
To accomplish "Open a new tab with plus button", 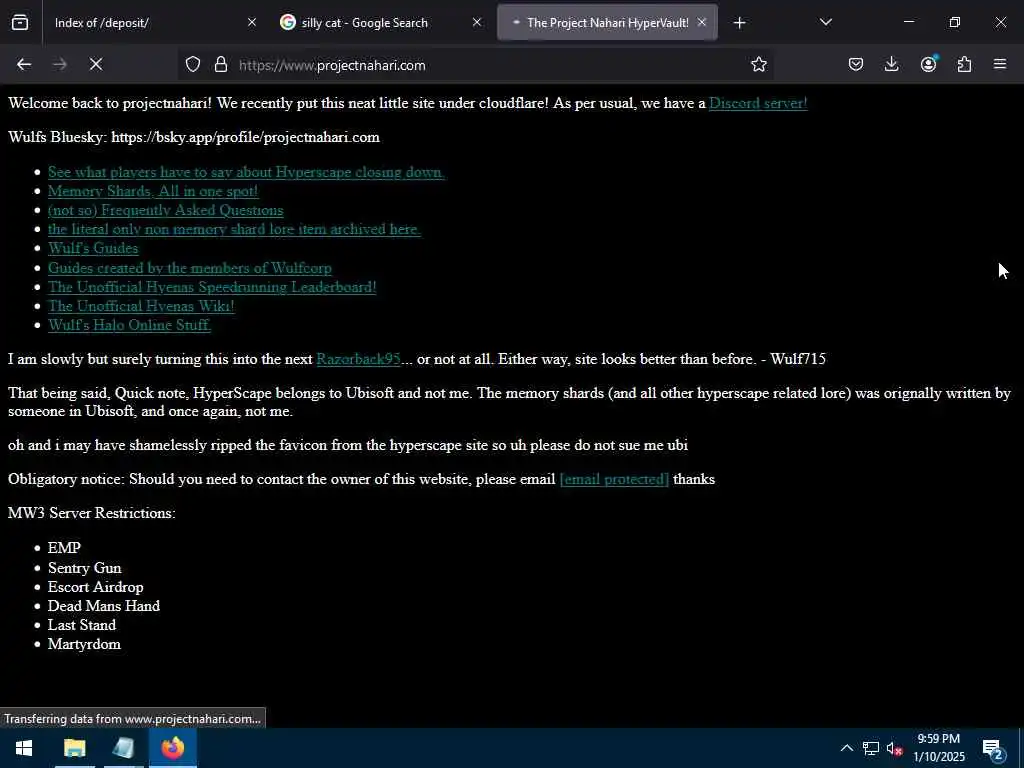I will 739,23.
